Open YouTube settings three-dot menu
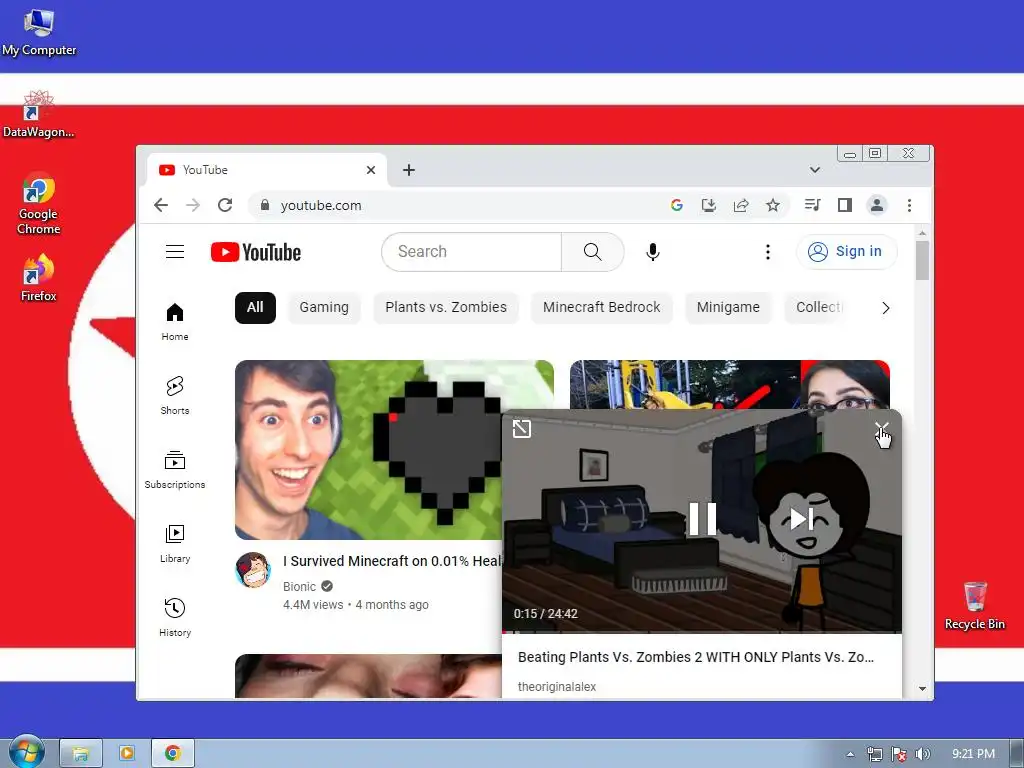The width and height of the screenshot is (1024, 768). (768, 252)
